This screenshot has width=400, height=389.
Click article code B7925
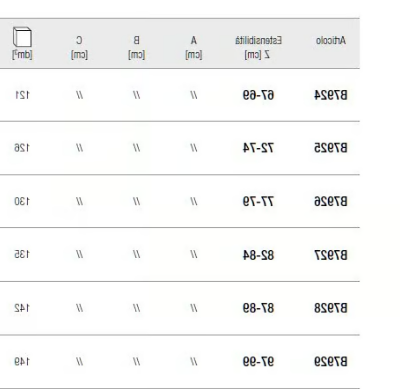point(331,148)
